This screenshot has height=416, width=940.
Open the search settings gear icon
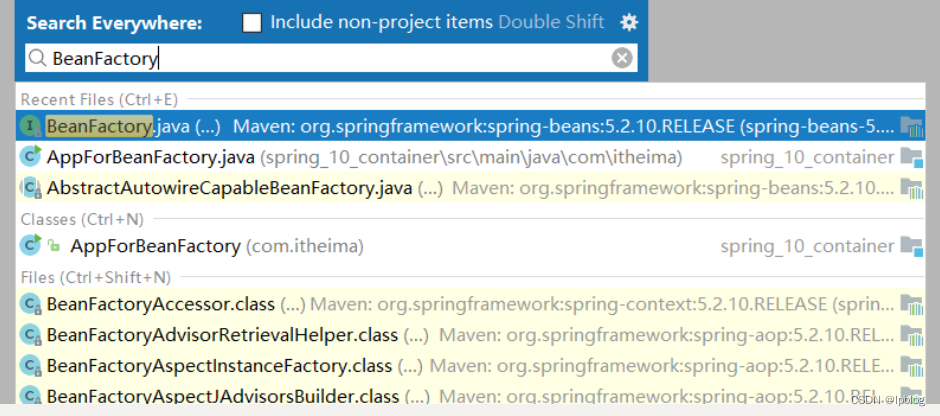tap(629, 23)
